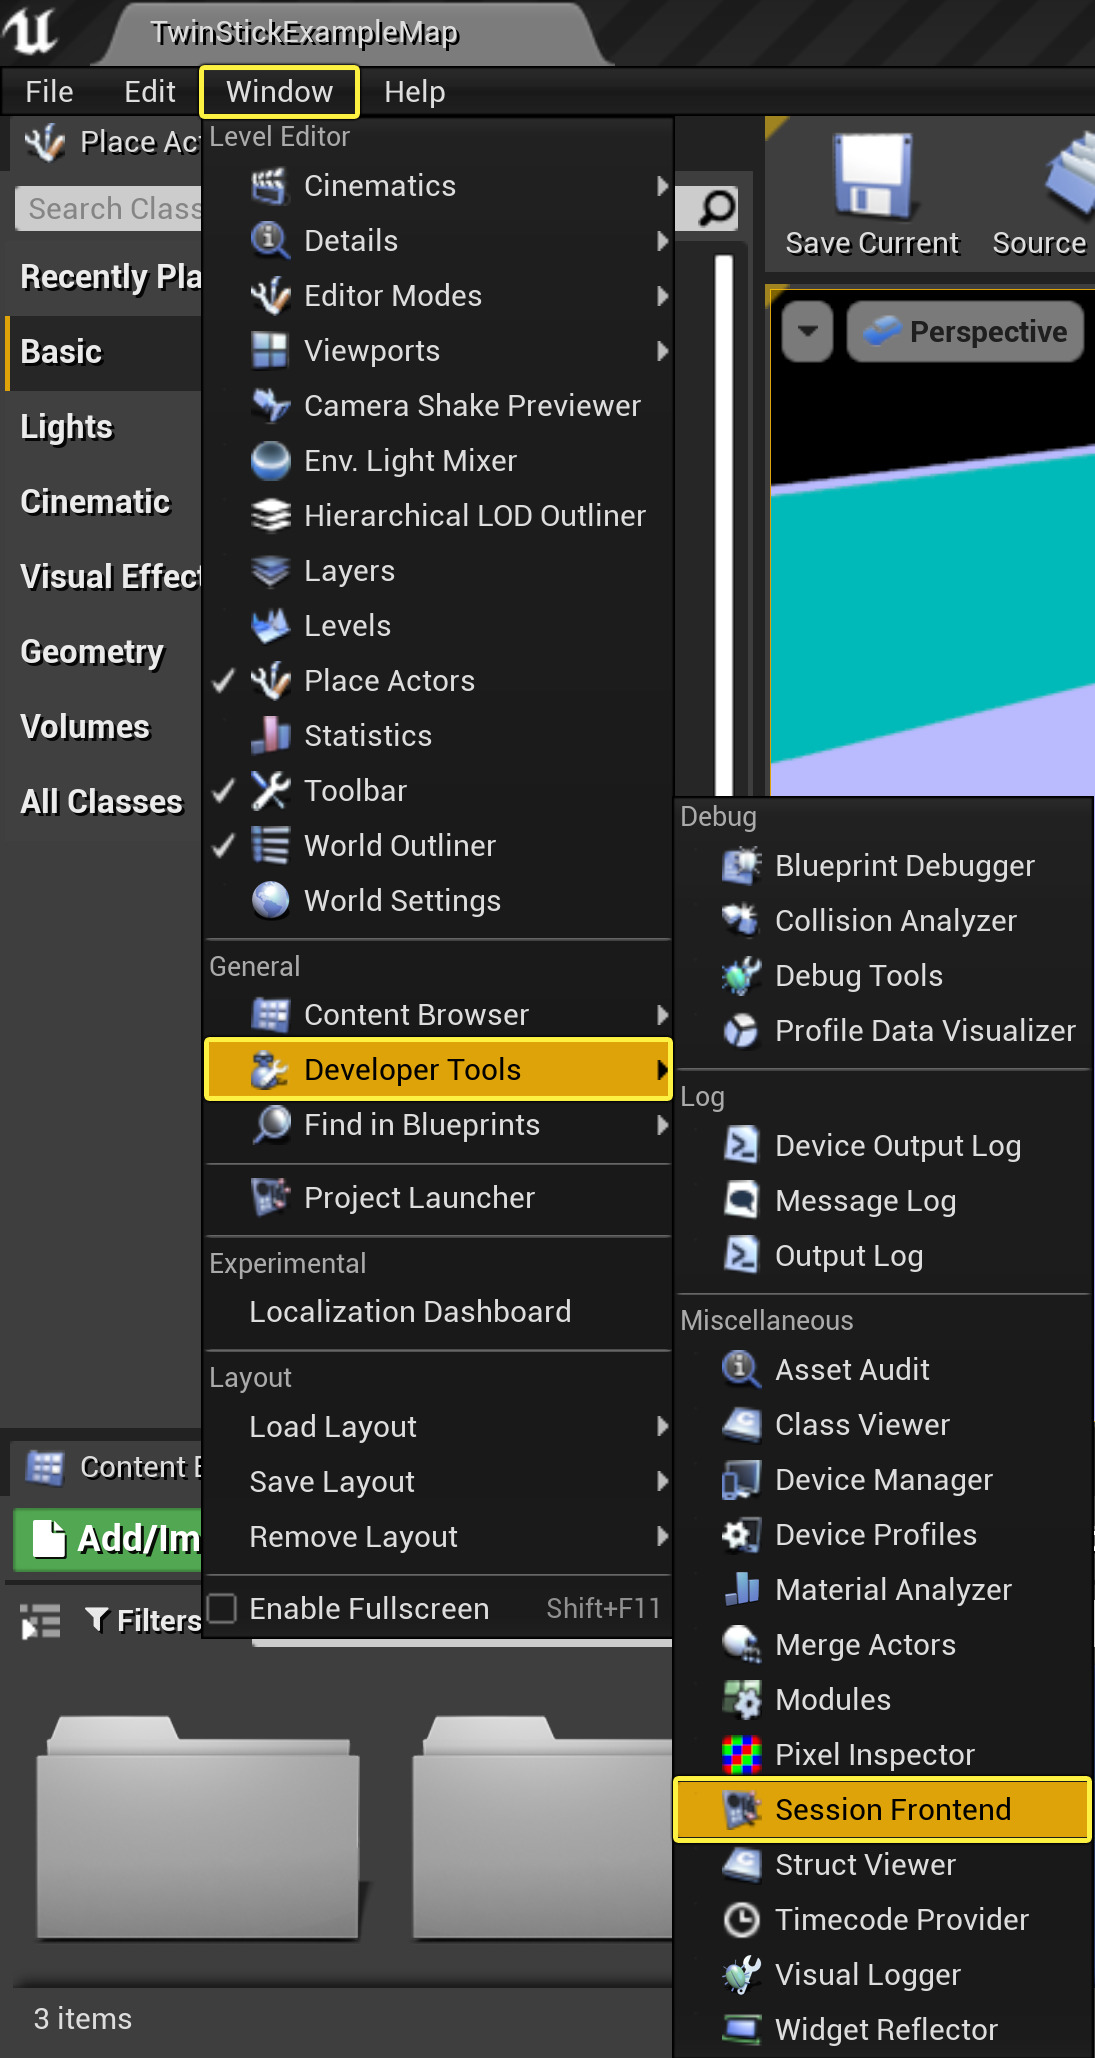The width and height of the screenshot is (1095, 2058).
Task: Select the first folder thumbnail
Action: (x=198, y=1828)
